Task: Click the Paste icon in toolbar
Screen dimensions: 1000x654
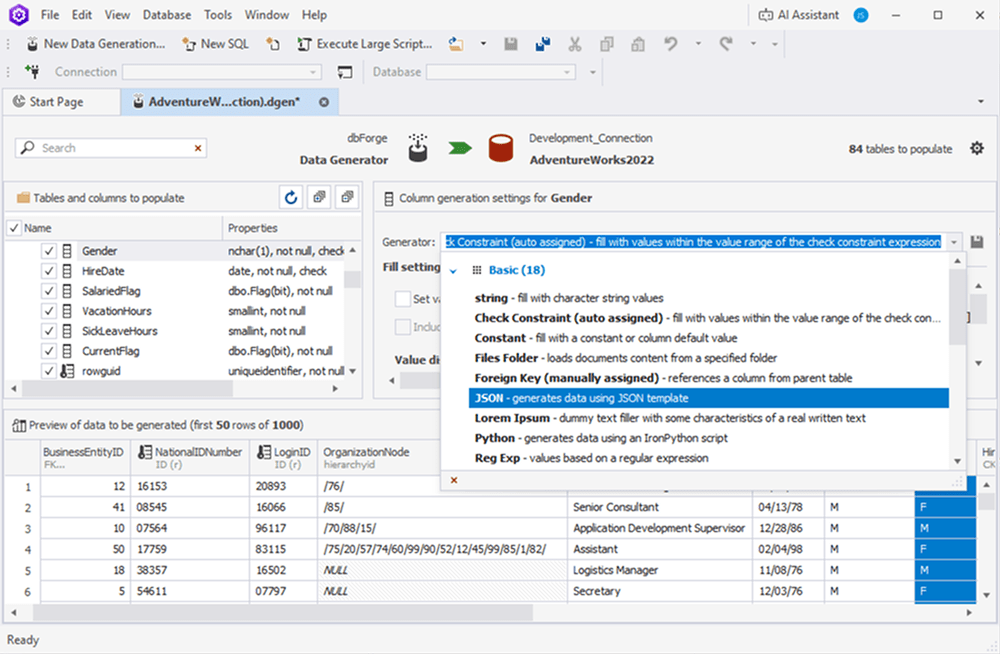Action: pyautogui.click(x=638, y=44)
